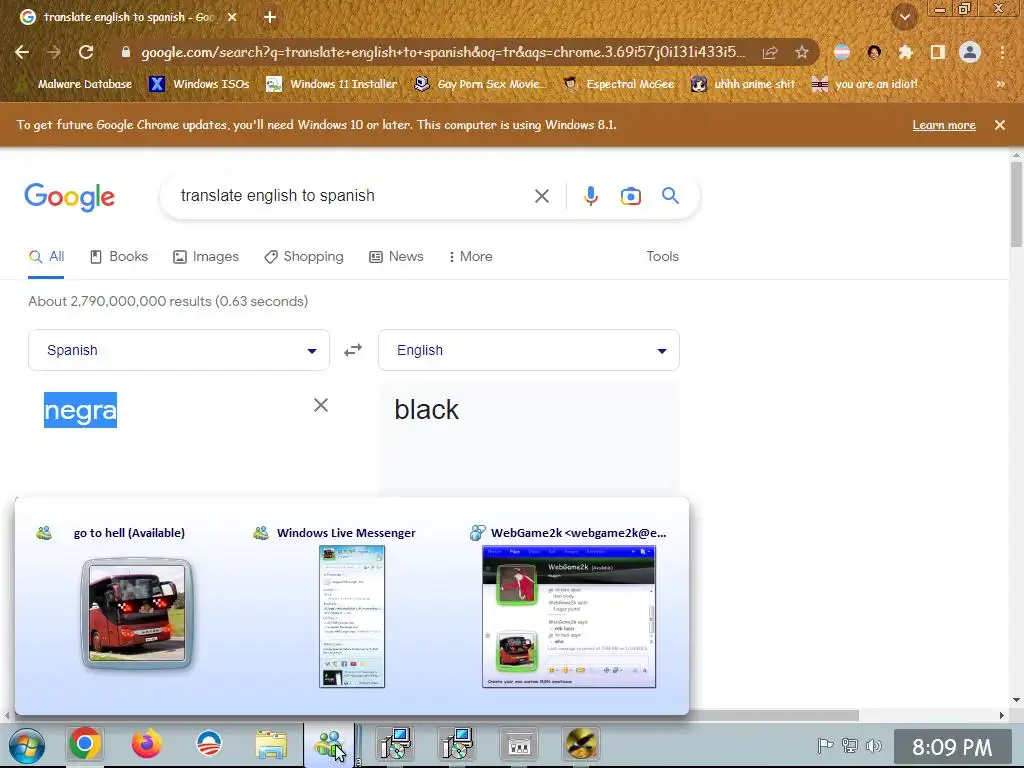
Task: Click the address bar URL
Action: tap(443, 52)
